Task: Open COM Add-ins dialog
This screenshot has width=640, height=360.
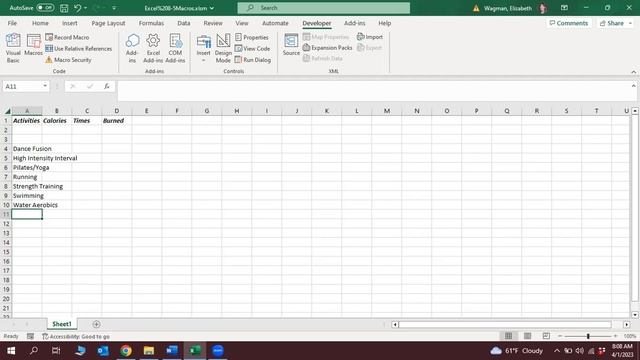Action: pyautogui.click(x=175, y=48)
